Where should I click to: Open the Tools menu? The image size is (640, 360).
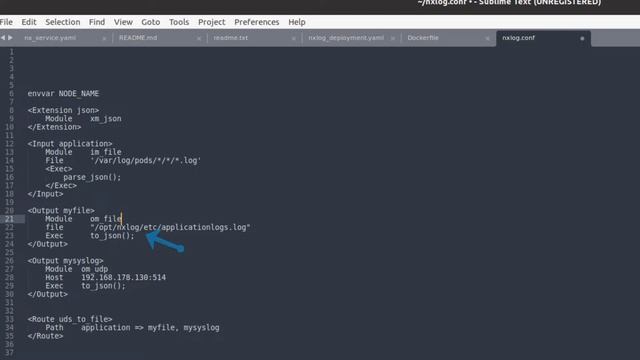pyautogui.click(x=179, y=22)
